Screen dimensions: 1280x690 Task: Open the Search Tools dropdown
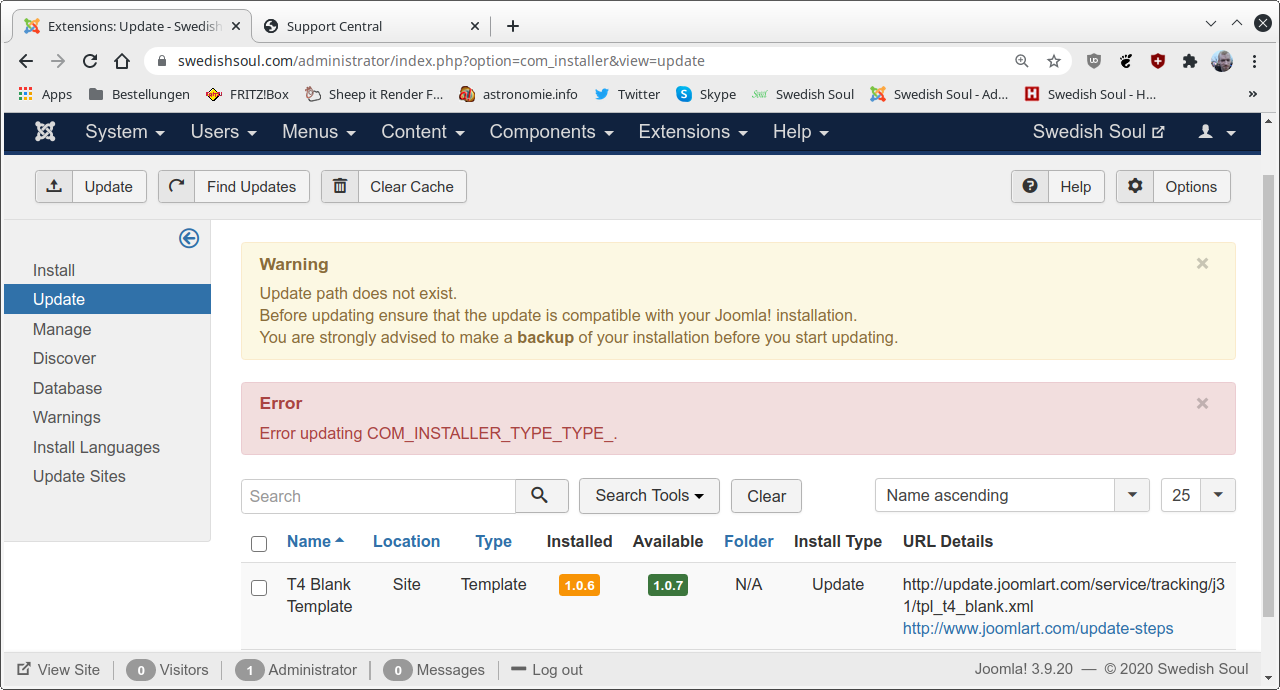click(x=649, y=496)
